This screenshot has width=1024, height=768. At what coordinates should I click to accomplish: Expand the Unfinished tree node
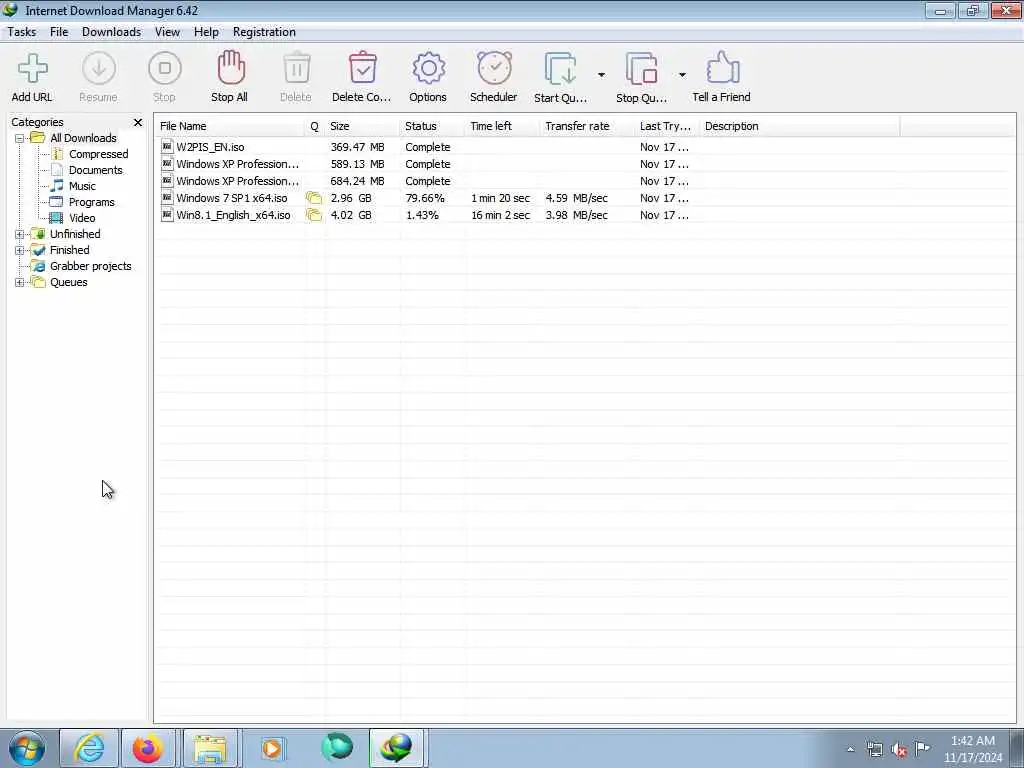point(20,234)
